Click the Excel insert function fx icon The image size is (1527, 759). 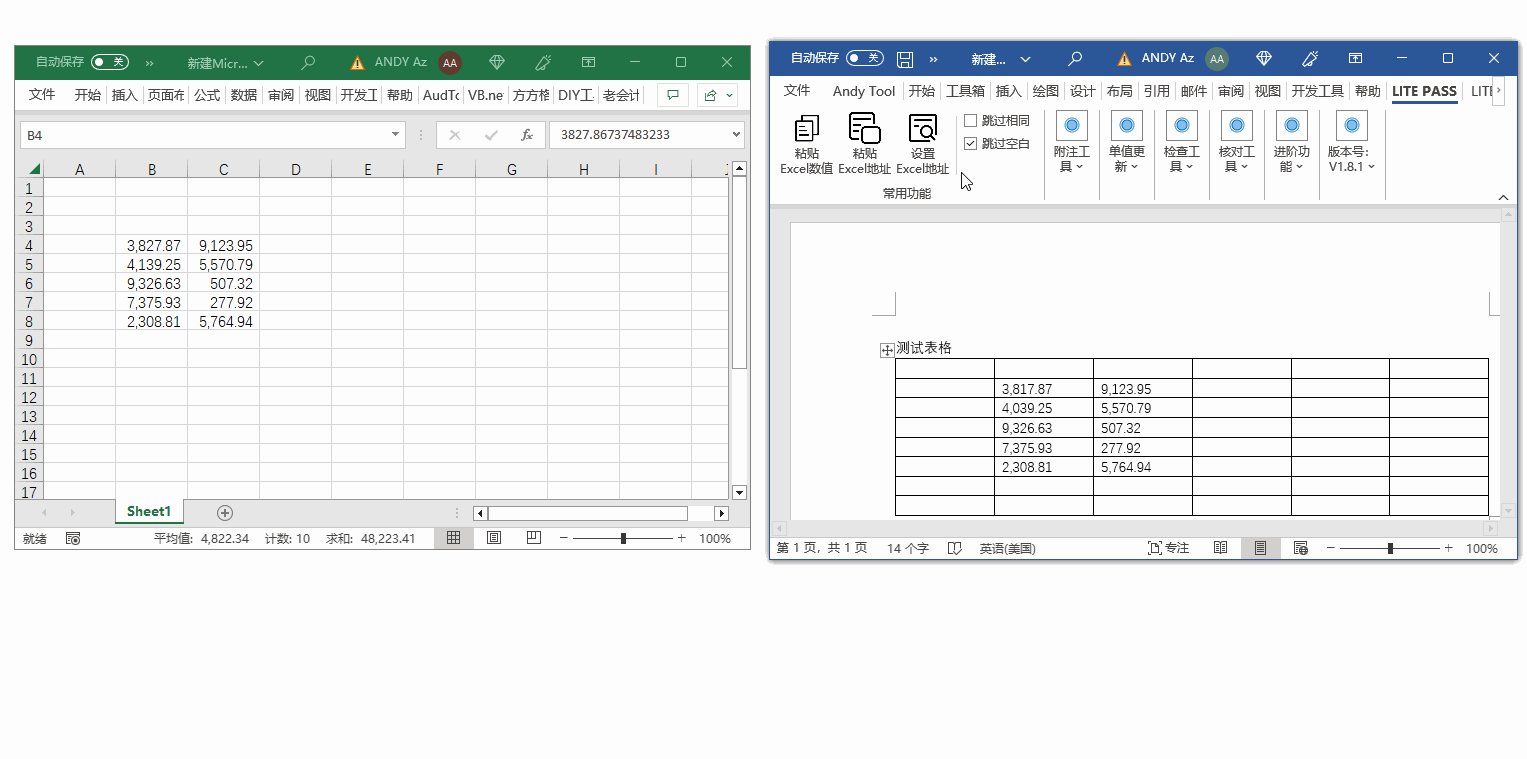(526, 135)
